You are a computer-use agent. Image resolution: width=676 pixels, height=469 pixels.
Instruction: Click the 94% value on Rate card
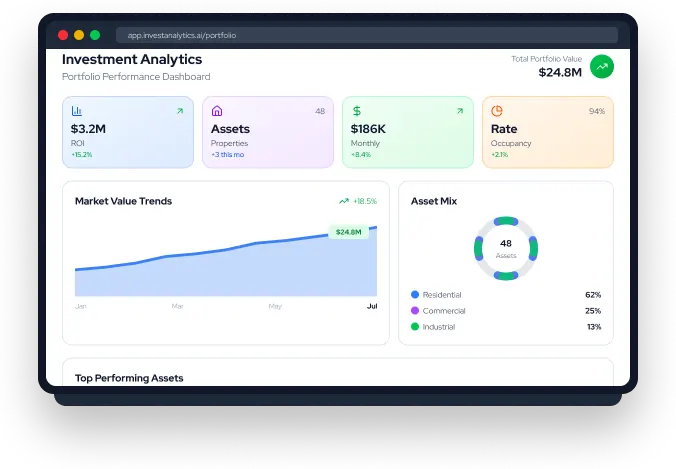pos(597,111)
